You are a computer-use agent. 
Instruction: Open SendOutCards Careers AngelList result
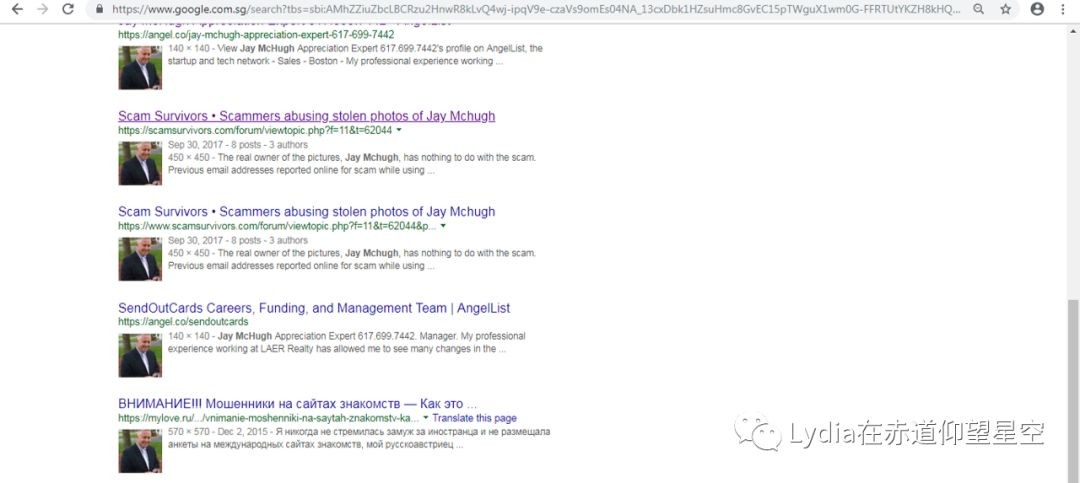(314, 308)
